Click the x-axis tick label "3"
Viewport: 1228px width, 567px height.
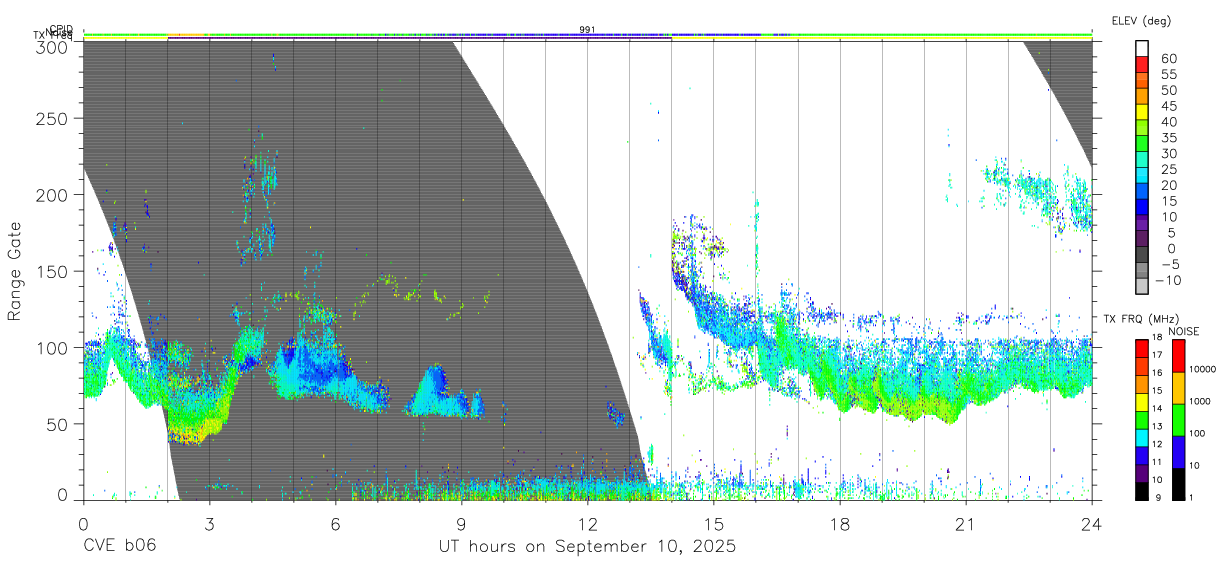(x=209, y=524)
